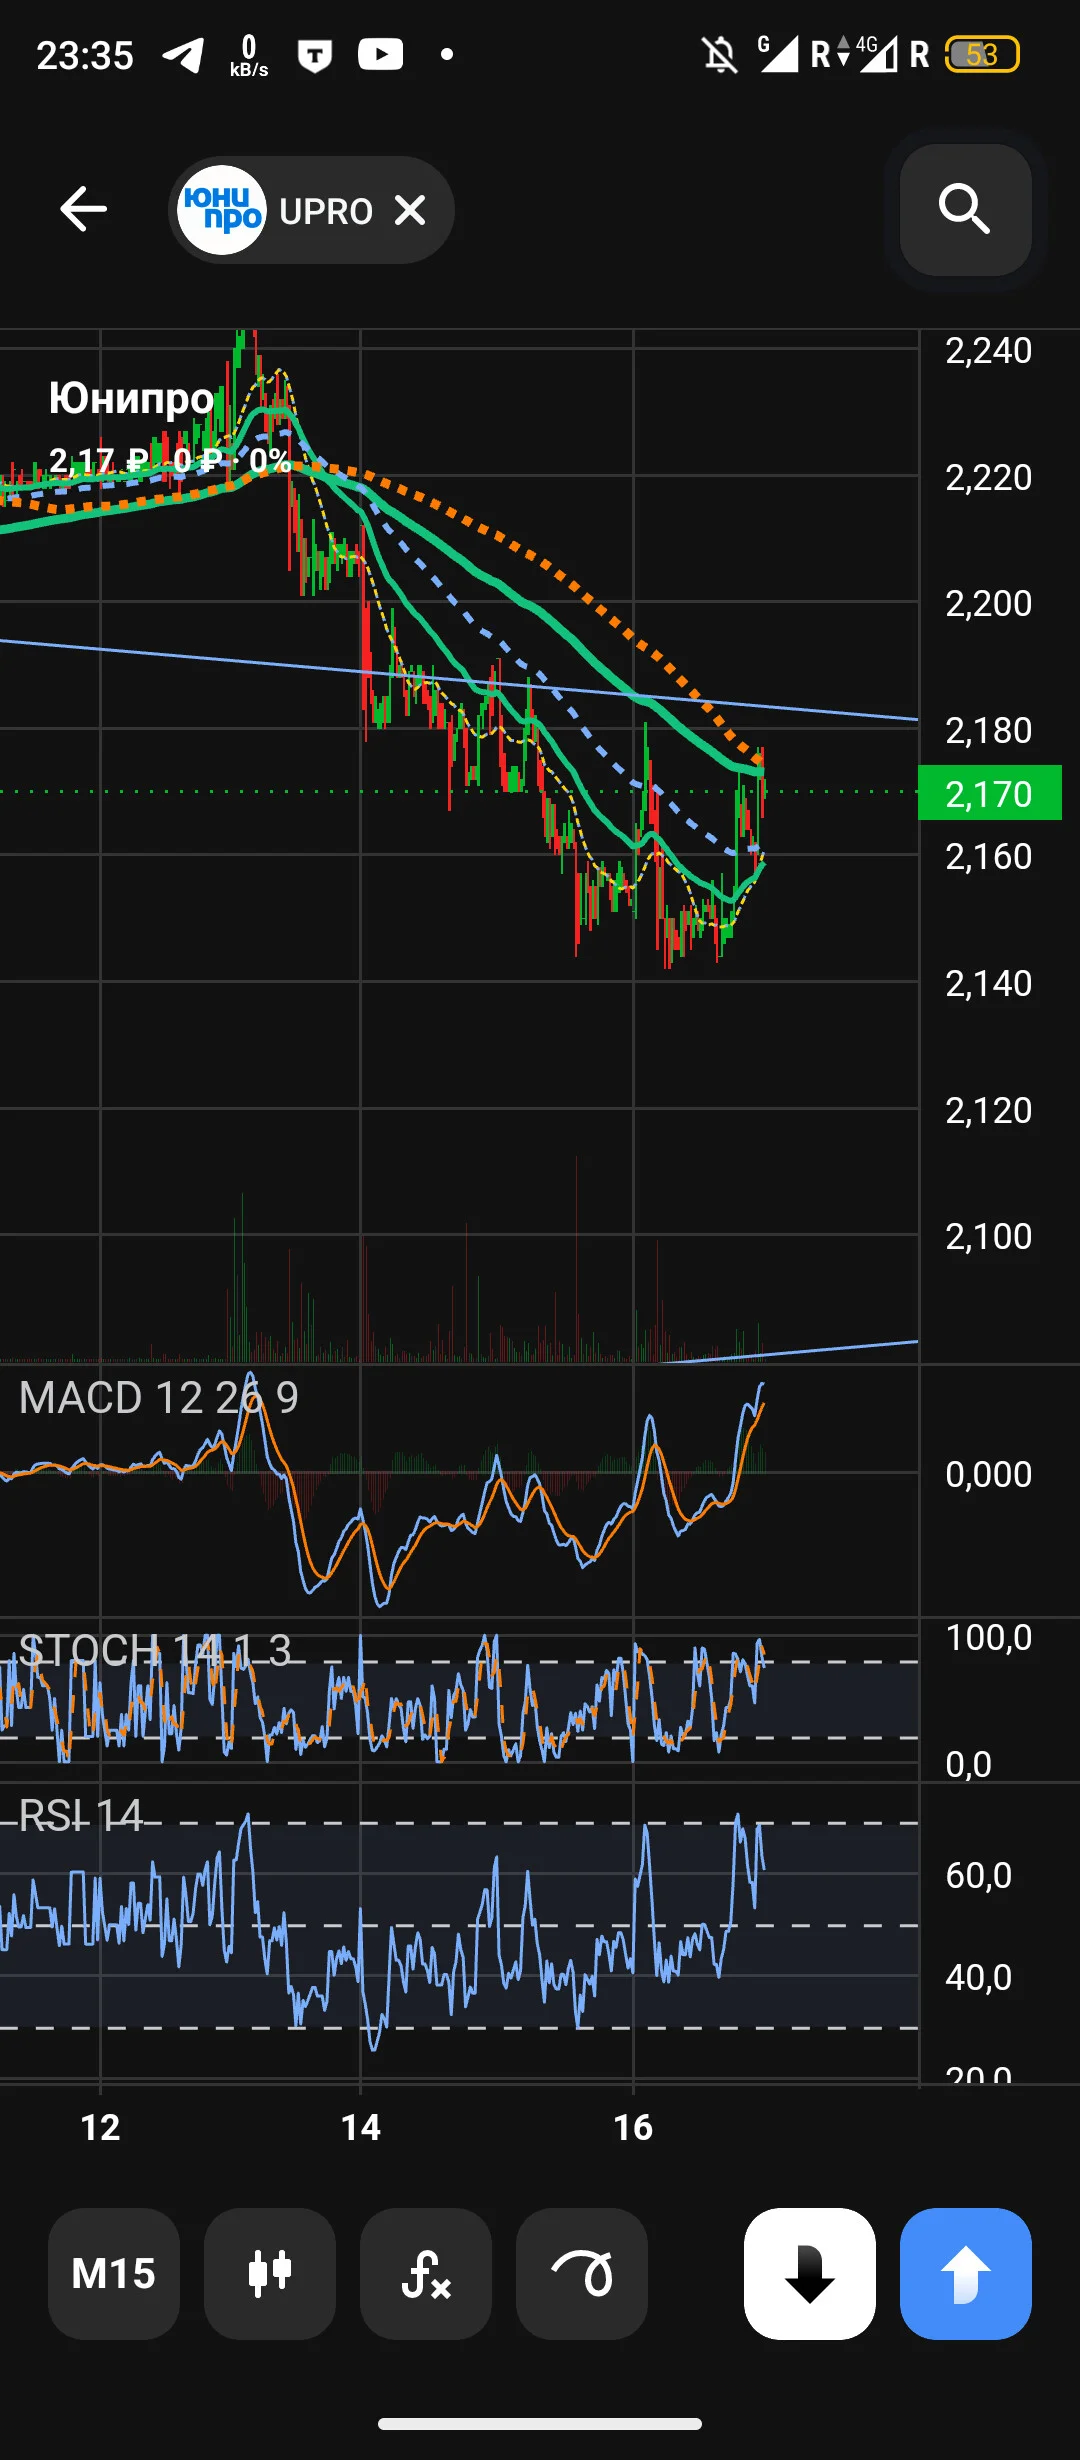
Task: Tap the Юнипро chart title
Action: point(131,398)
